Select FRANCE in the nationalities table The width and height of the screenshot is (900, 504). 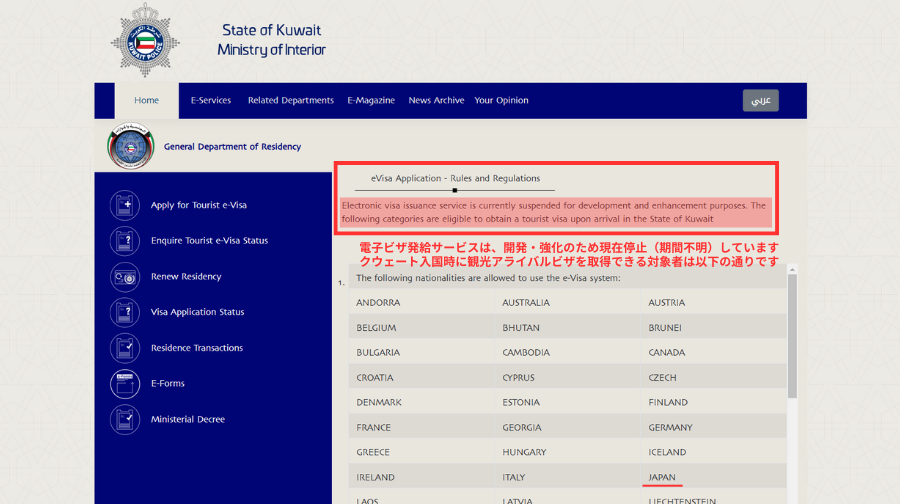click(x=373, y=428)
